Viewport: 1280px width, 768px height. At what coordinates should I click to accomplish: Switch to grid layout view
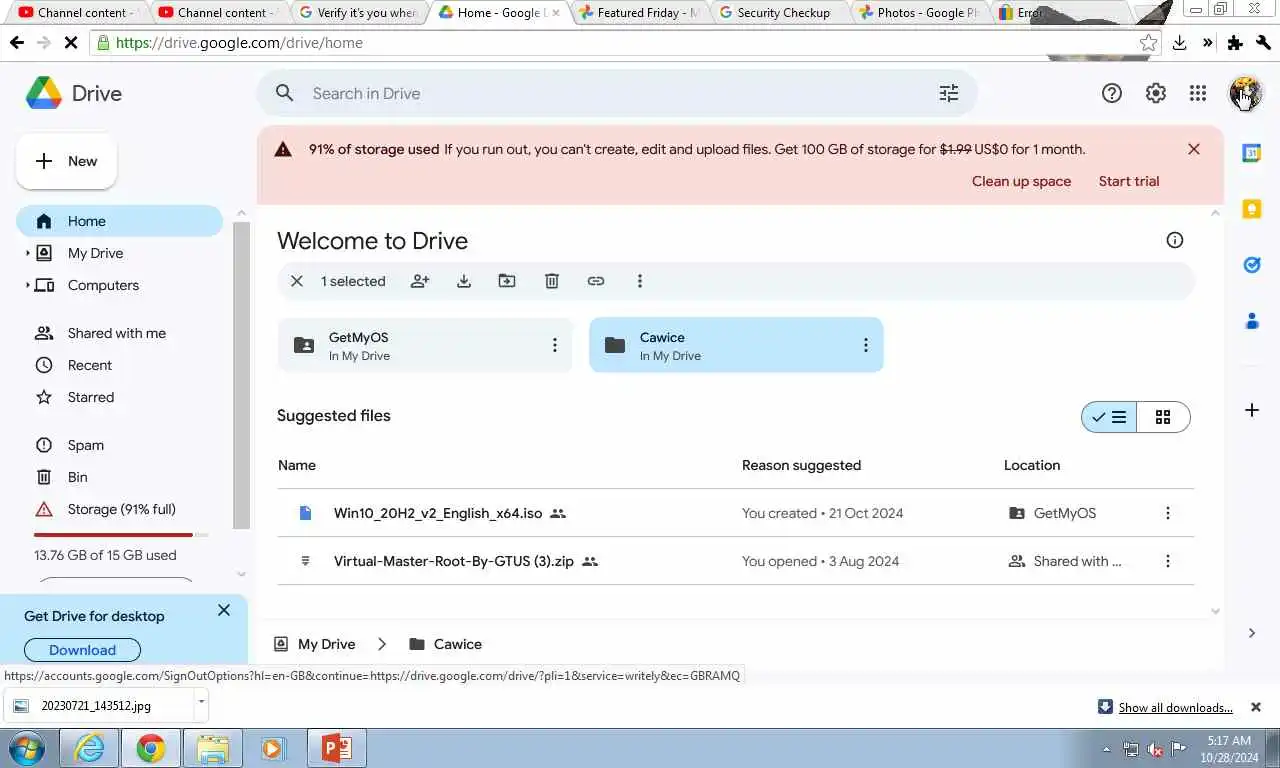point(1163,417)
